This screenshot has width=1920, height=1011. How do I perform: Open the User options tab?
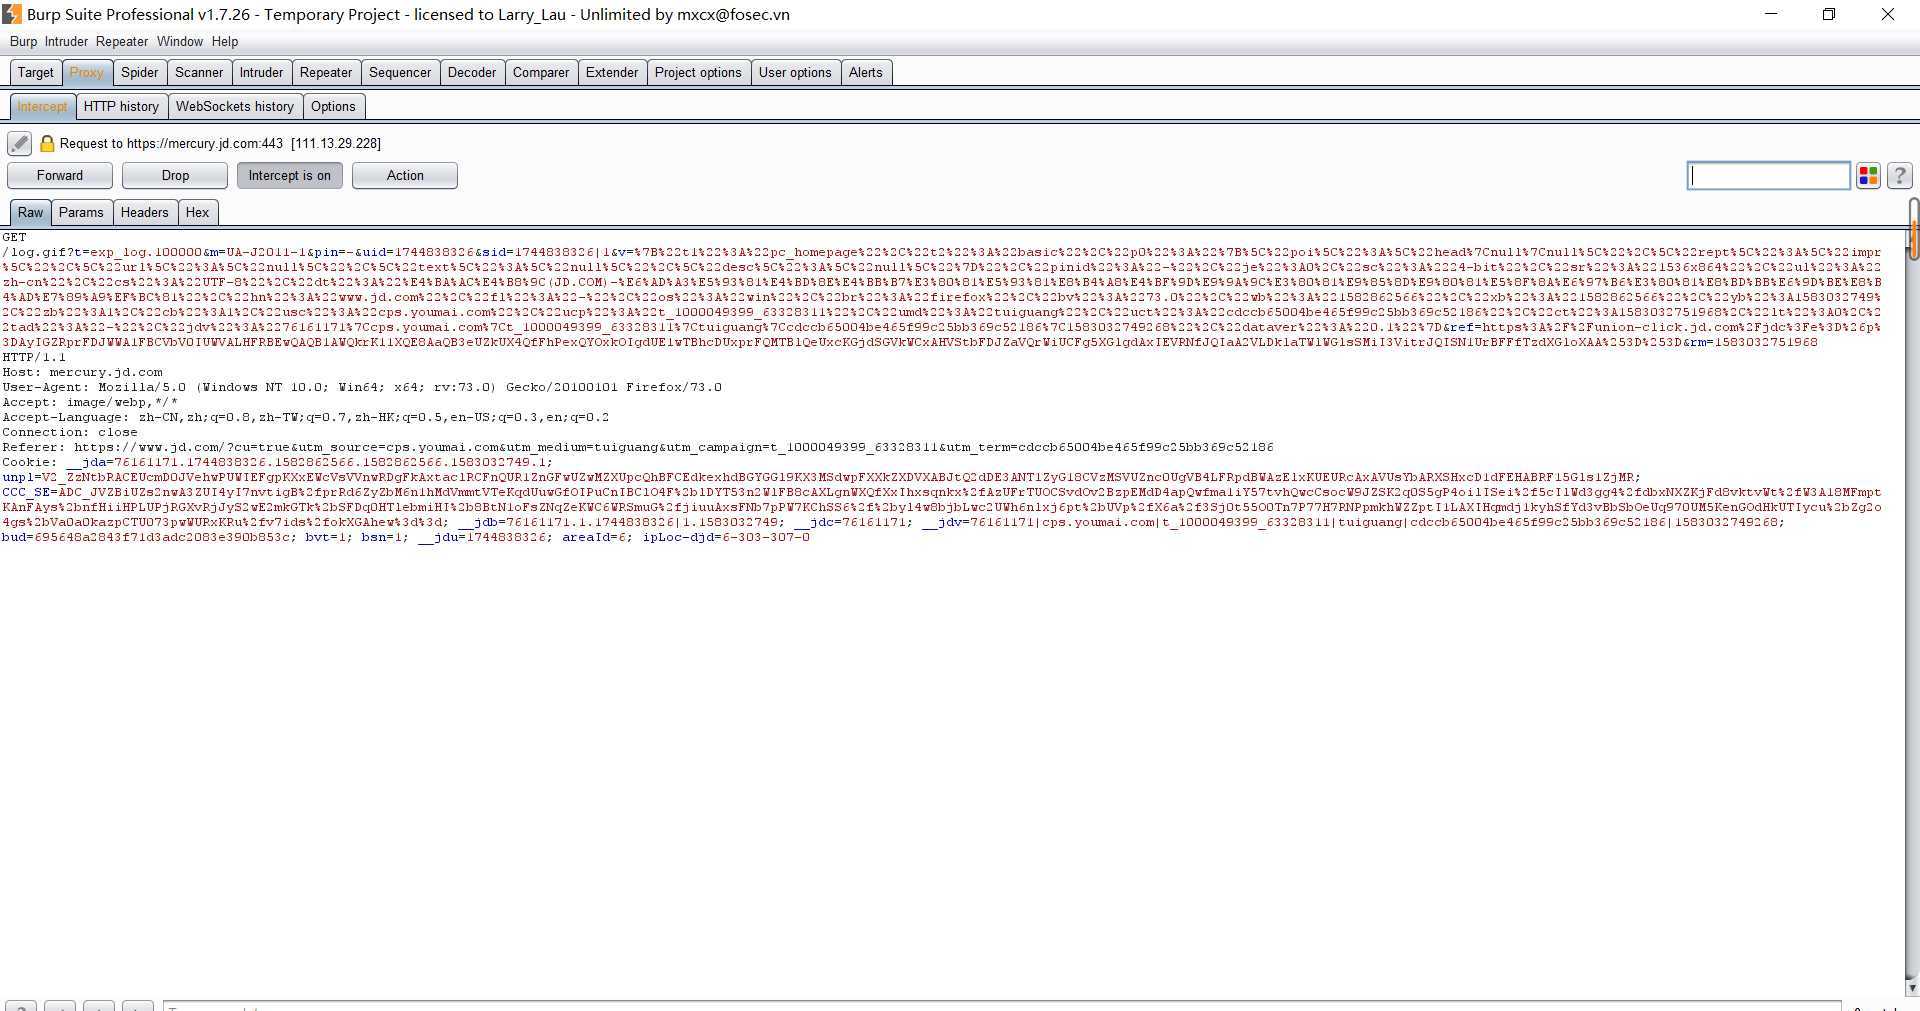coord(795,73)
